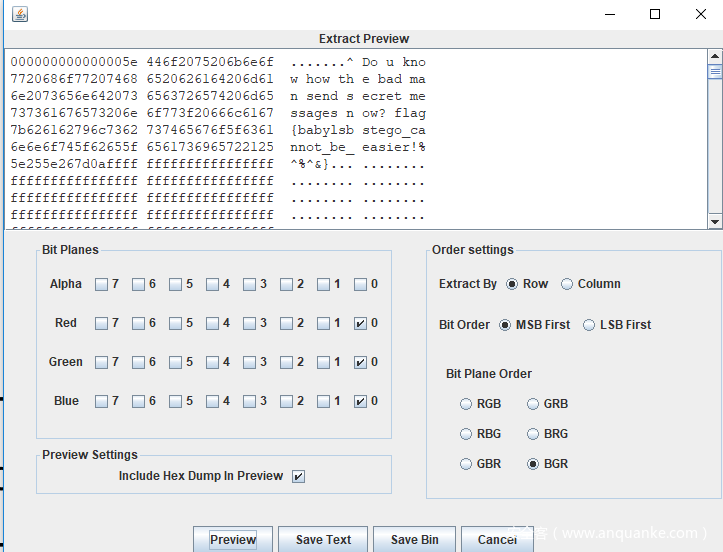Click the Save Text button
The height and width of the screenshot is (552, 723).
point(323,540)
